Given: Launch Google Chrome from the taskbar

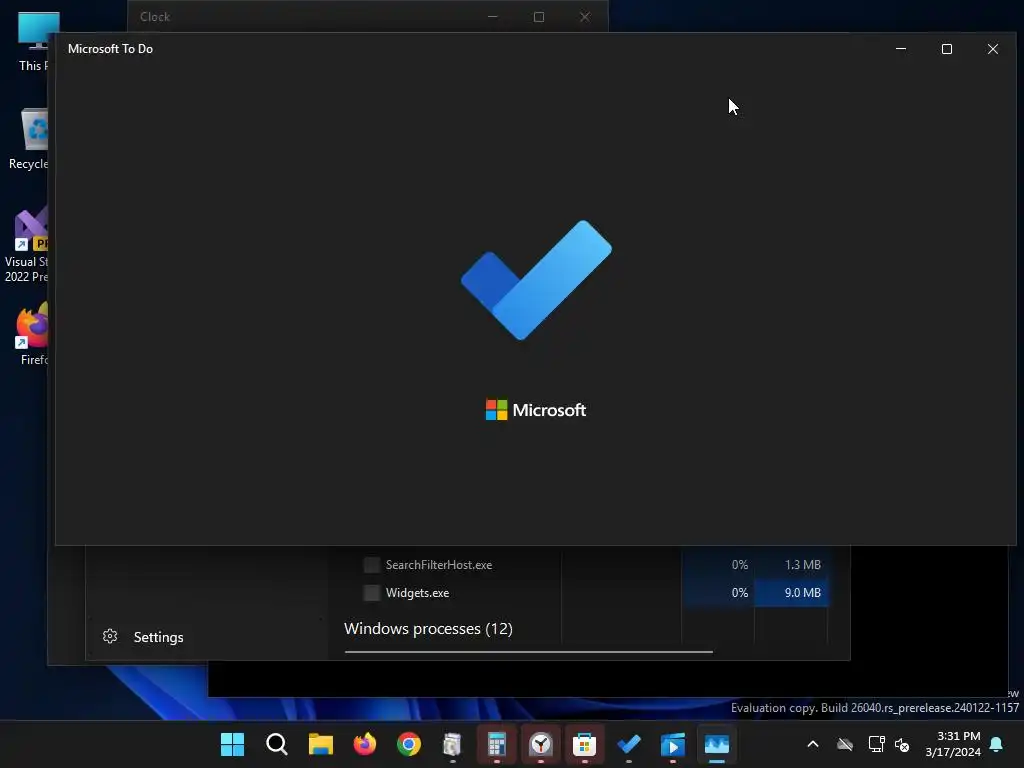Looking at the screenshot, I should pos(409,744).
